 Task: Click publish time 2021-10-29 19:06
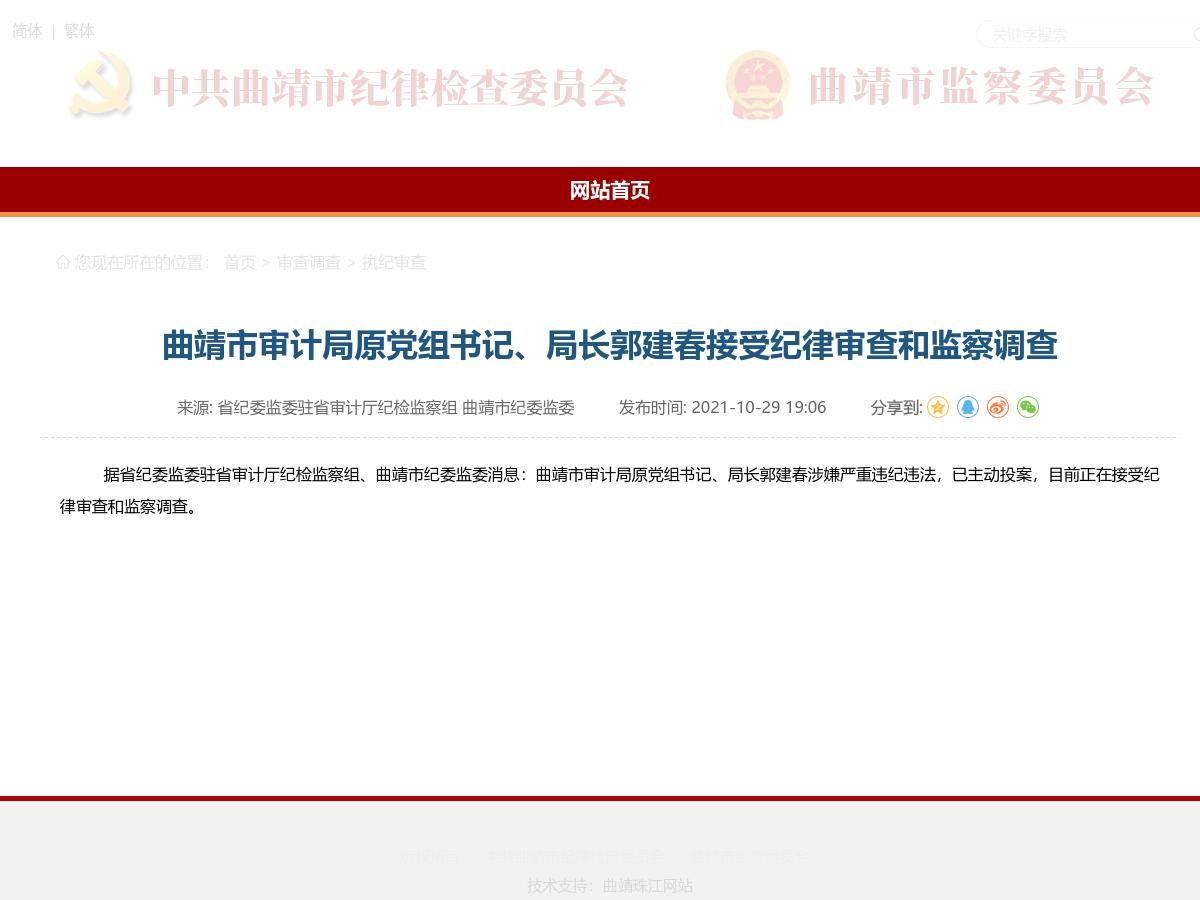tap(758, 407)
